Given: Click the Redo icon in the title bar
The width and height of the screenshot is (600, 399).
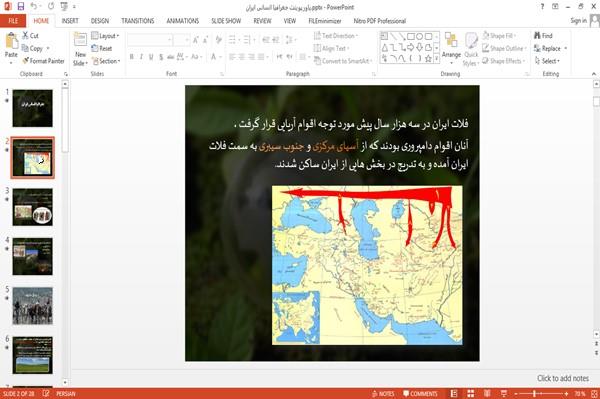Looking at the screenshot, I should click(51, 7).
